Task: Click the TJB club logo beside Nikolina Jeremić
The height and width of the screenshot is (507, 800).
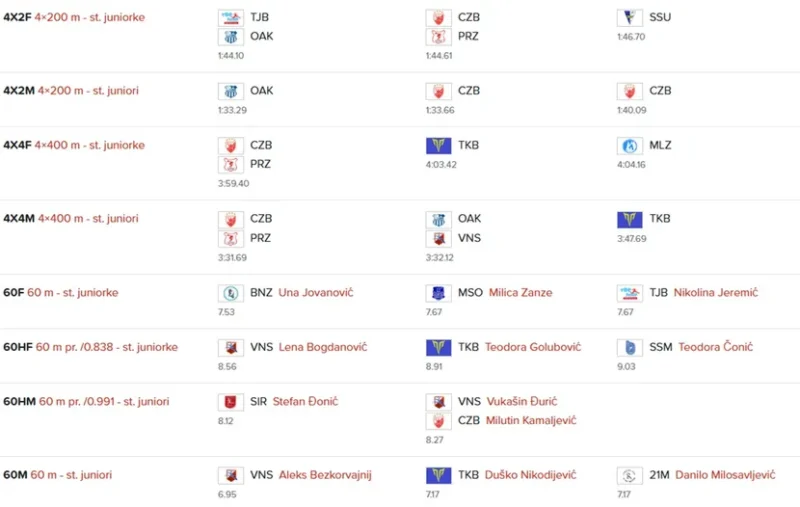Action: click(x=629, y=293)
